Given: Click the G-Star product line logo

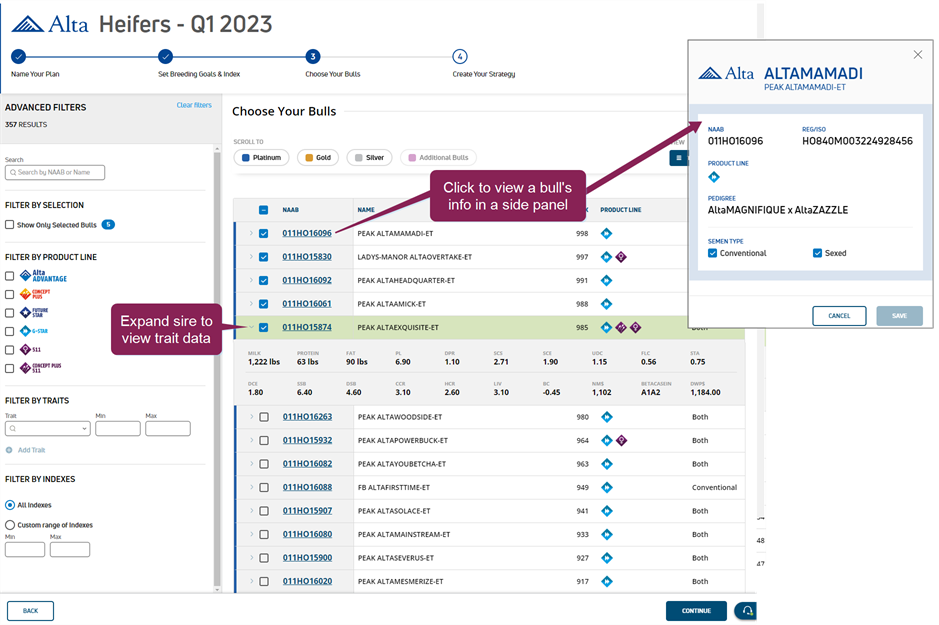Looking at the screenshot, I should click(x=34, y=331).
